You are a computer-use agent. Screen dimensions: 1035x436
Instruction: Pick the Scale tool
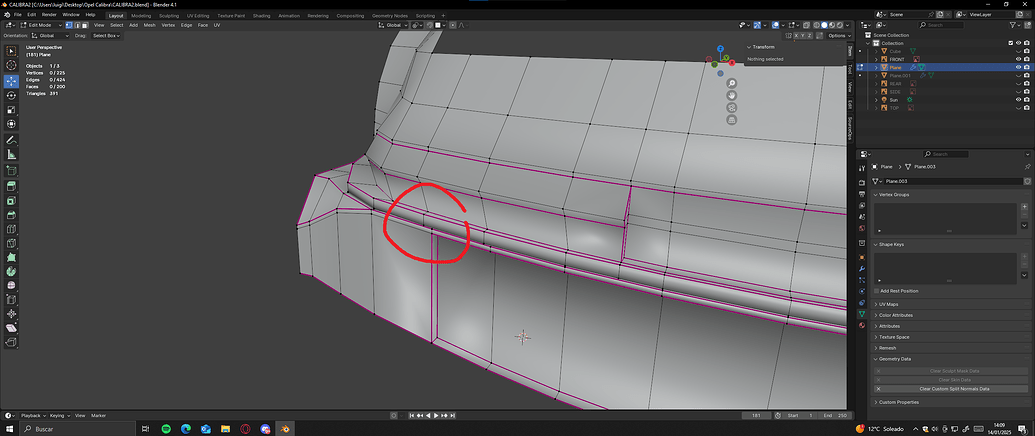[11, 110]
